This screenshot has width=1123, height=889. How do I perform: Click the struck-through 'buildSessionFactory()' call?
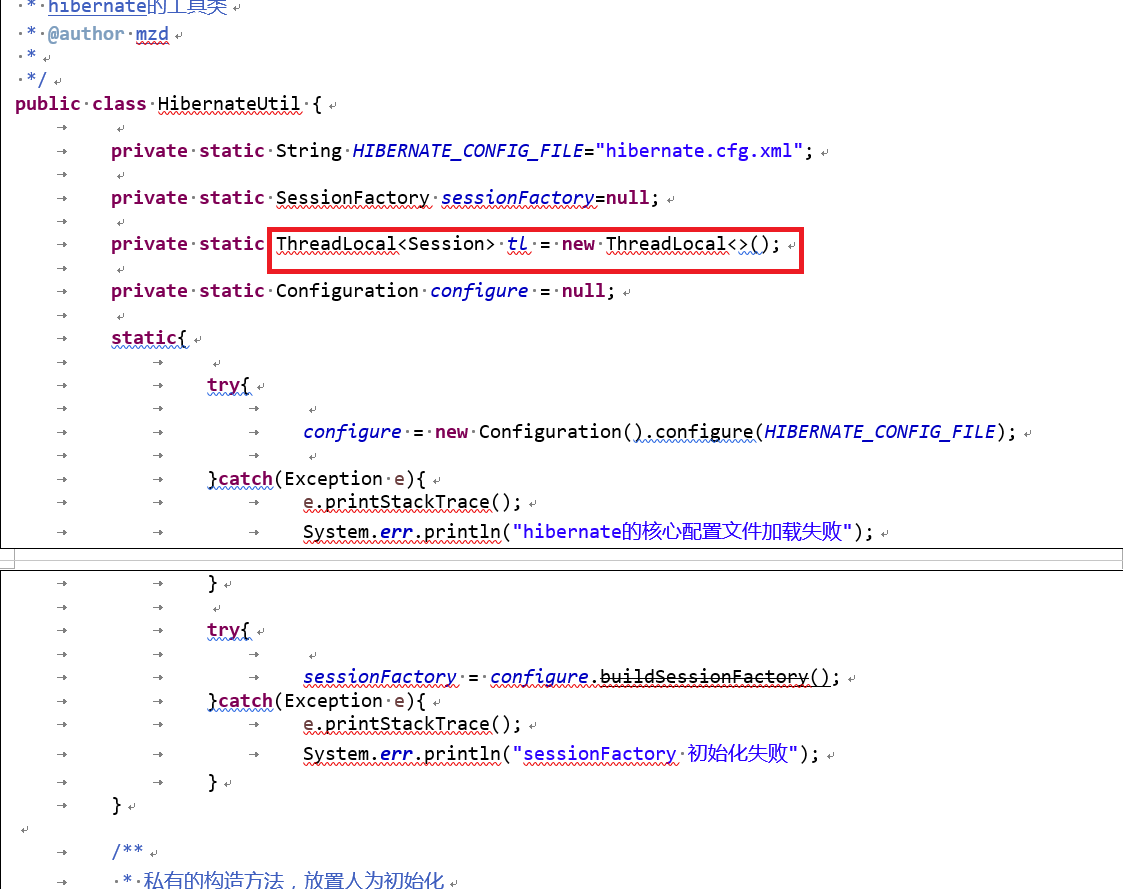714,677
